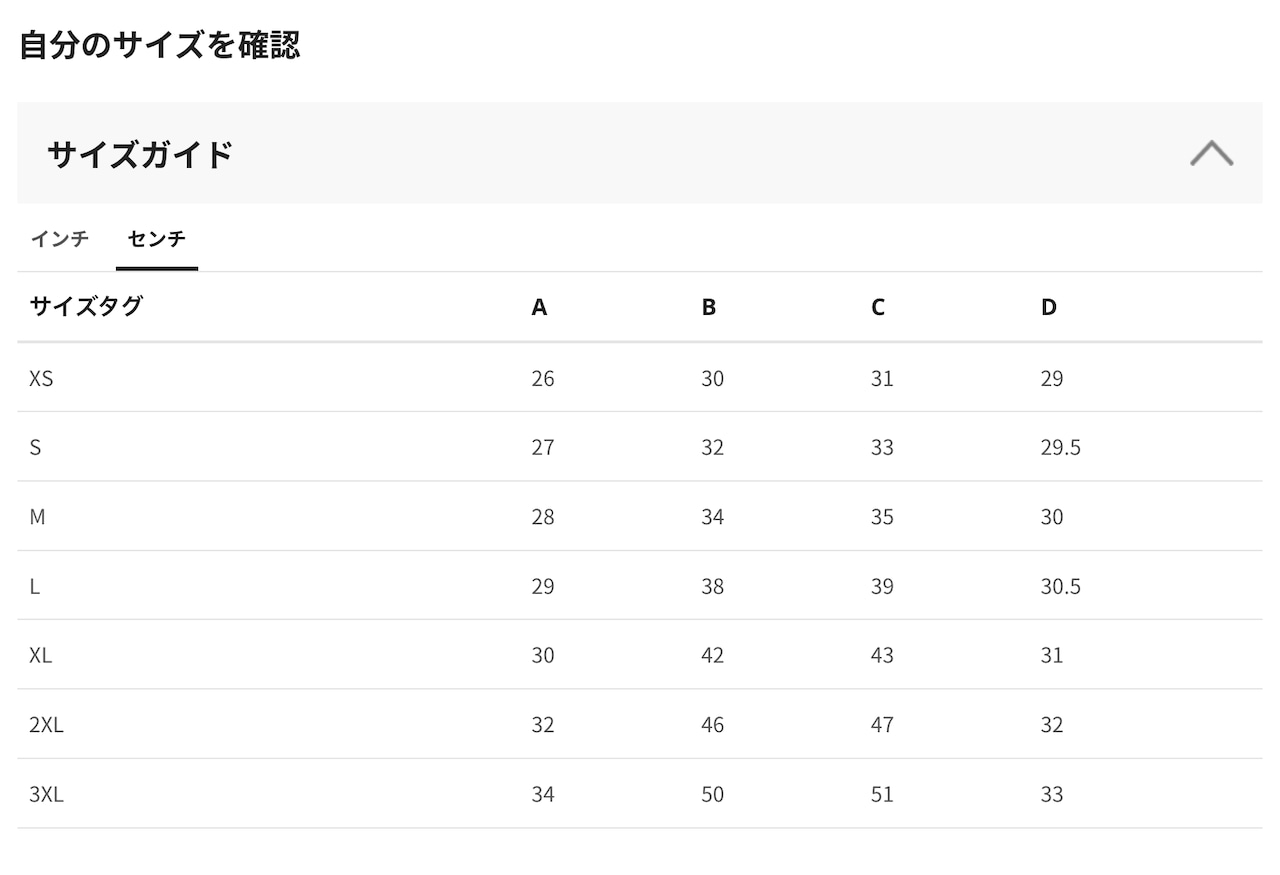Click the 自分のサイズを確認 heading
This screenshot has width=1280, height=875.
160,45
